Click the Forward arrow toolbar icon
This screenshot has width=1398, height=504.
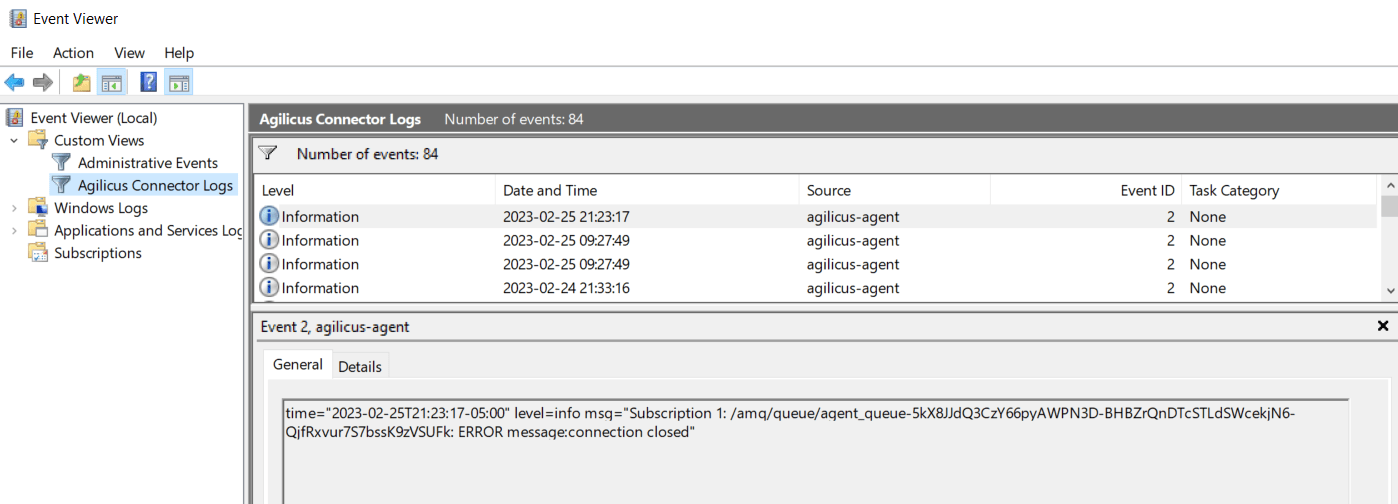pyautogui.click(x=42, y=83)
